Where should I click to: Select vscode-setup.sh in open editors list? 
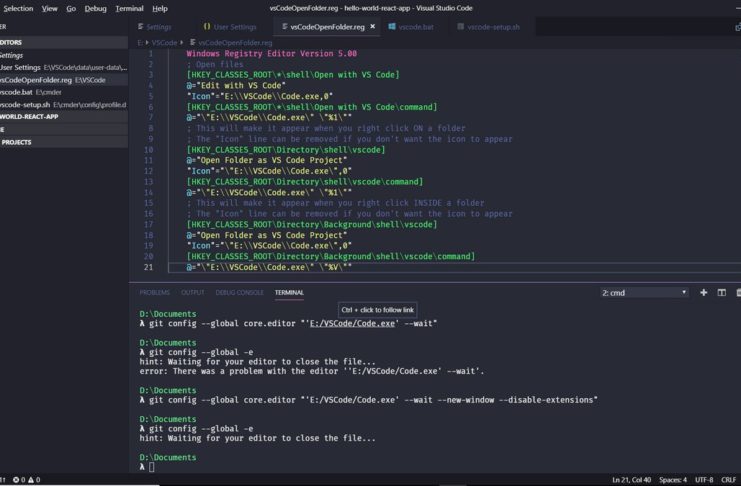(64, 104)
